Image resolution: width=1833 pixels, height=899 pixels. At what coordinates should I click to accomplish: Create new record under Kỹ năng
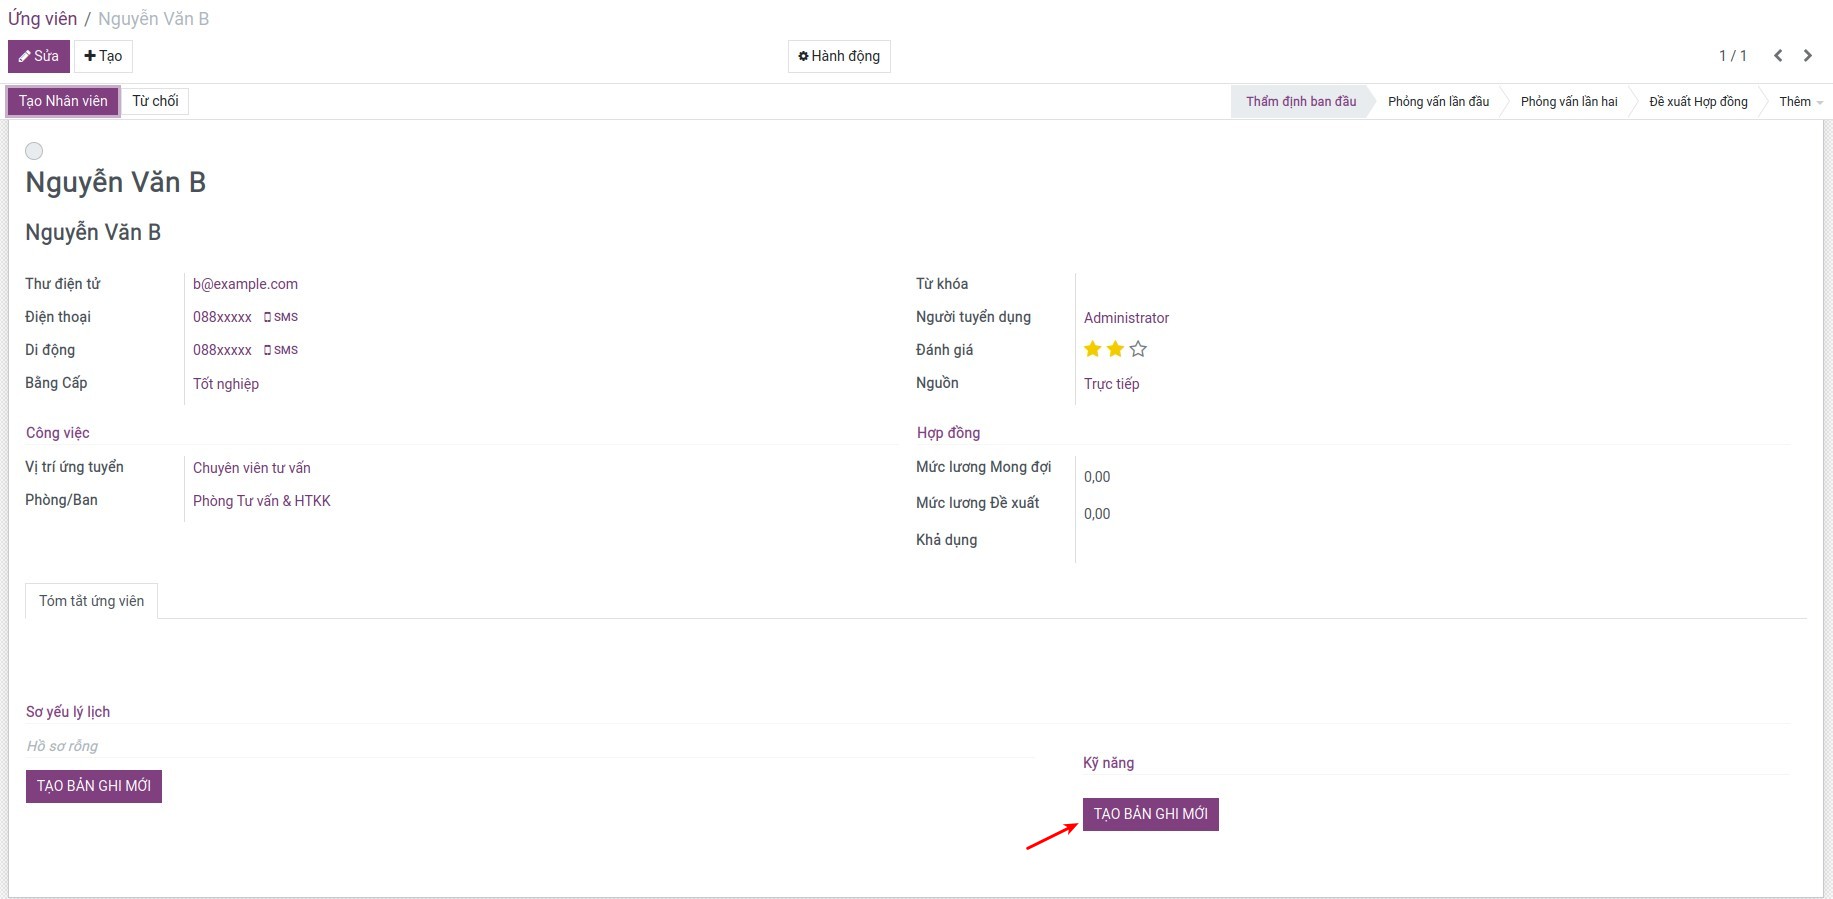(1150, 814)
